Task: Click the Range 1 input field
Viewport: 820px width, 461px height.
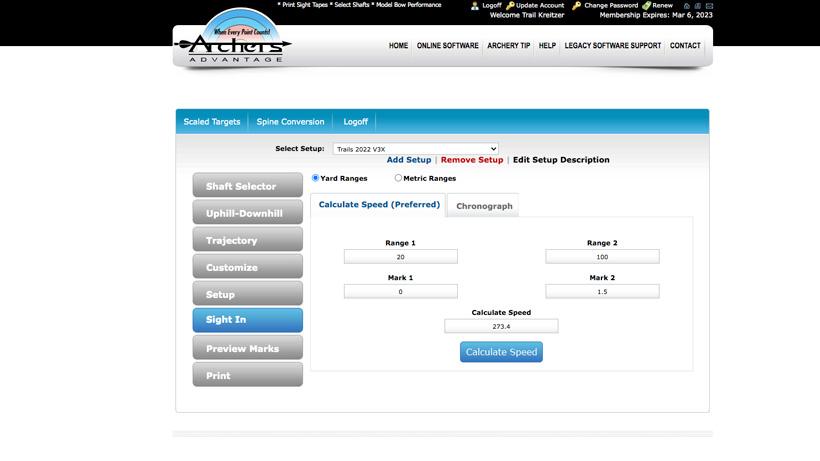Action: tap(400, 257)
